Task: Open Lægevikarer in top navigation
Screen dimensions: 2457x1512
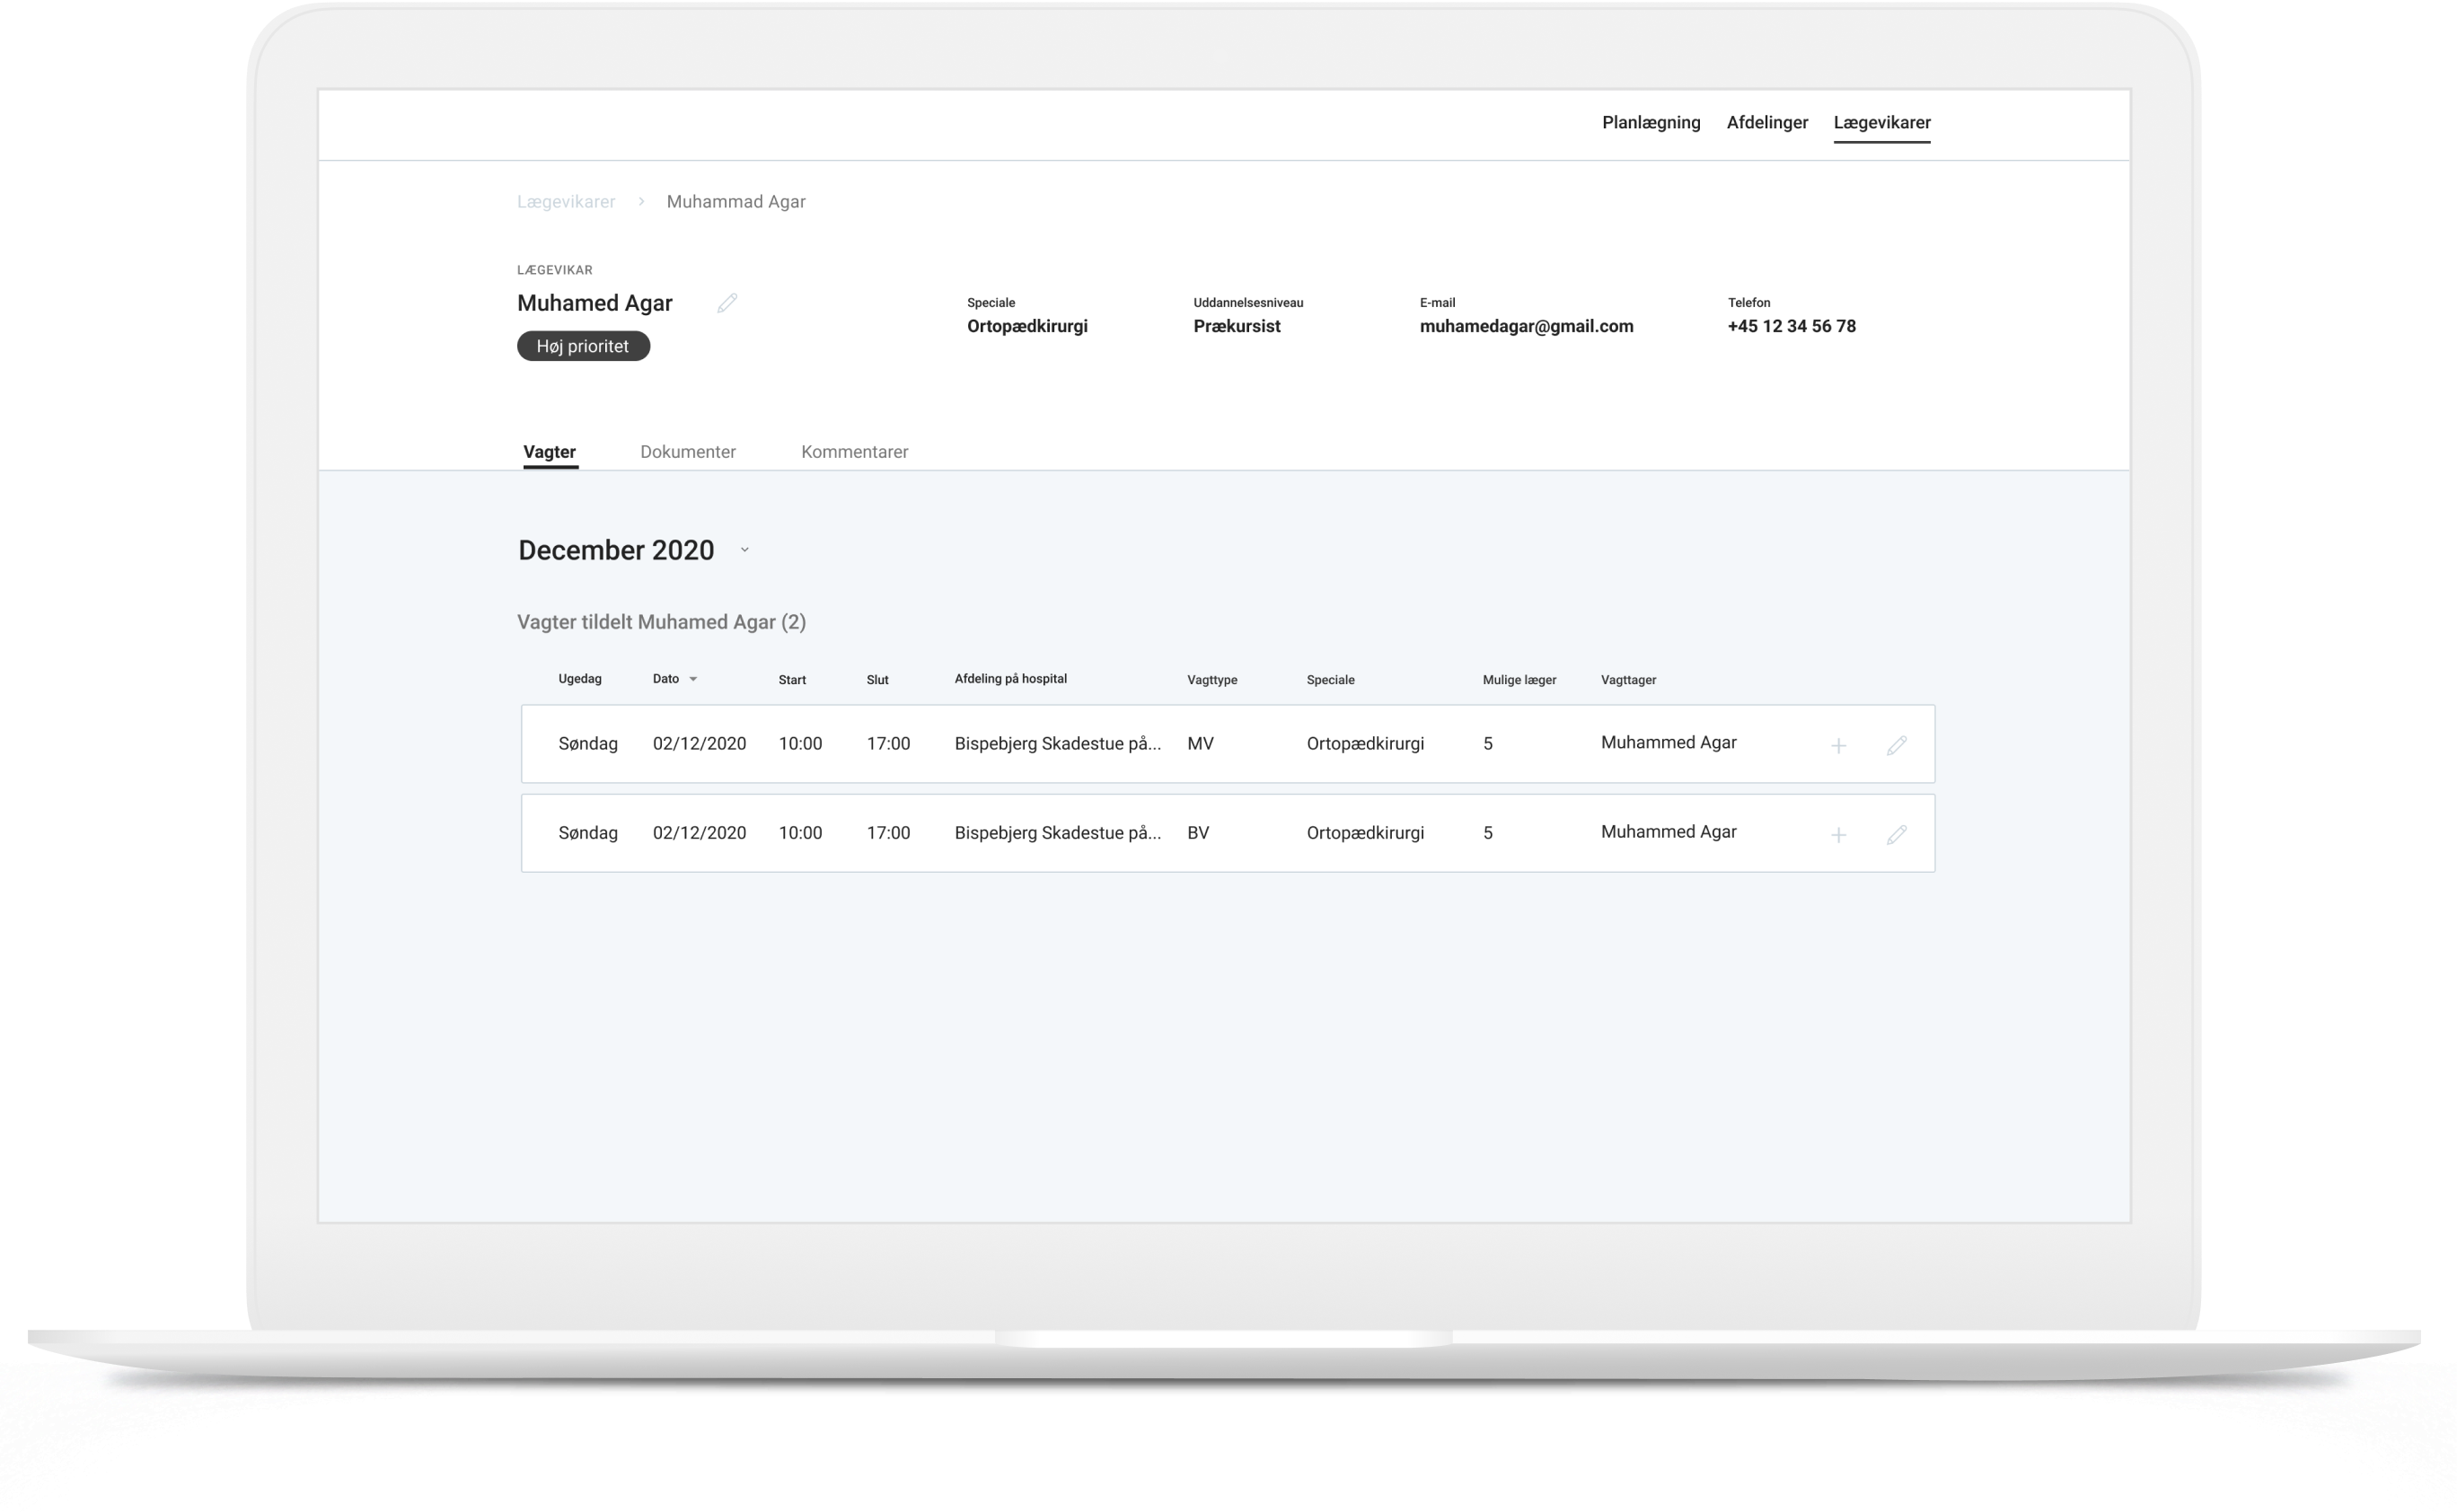Action: (1881, 123)
